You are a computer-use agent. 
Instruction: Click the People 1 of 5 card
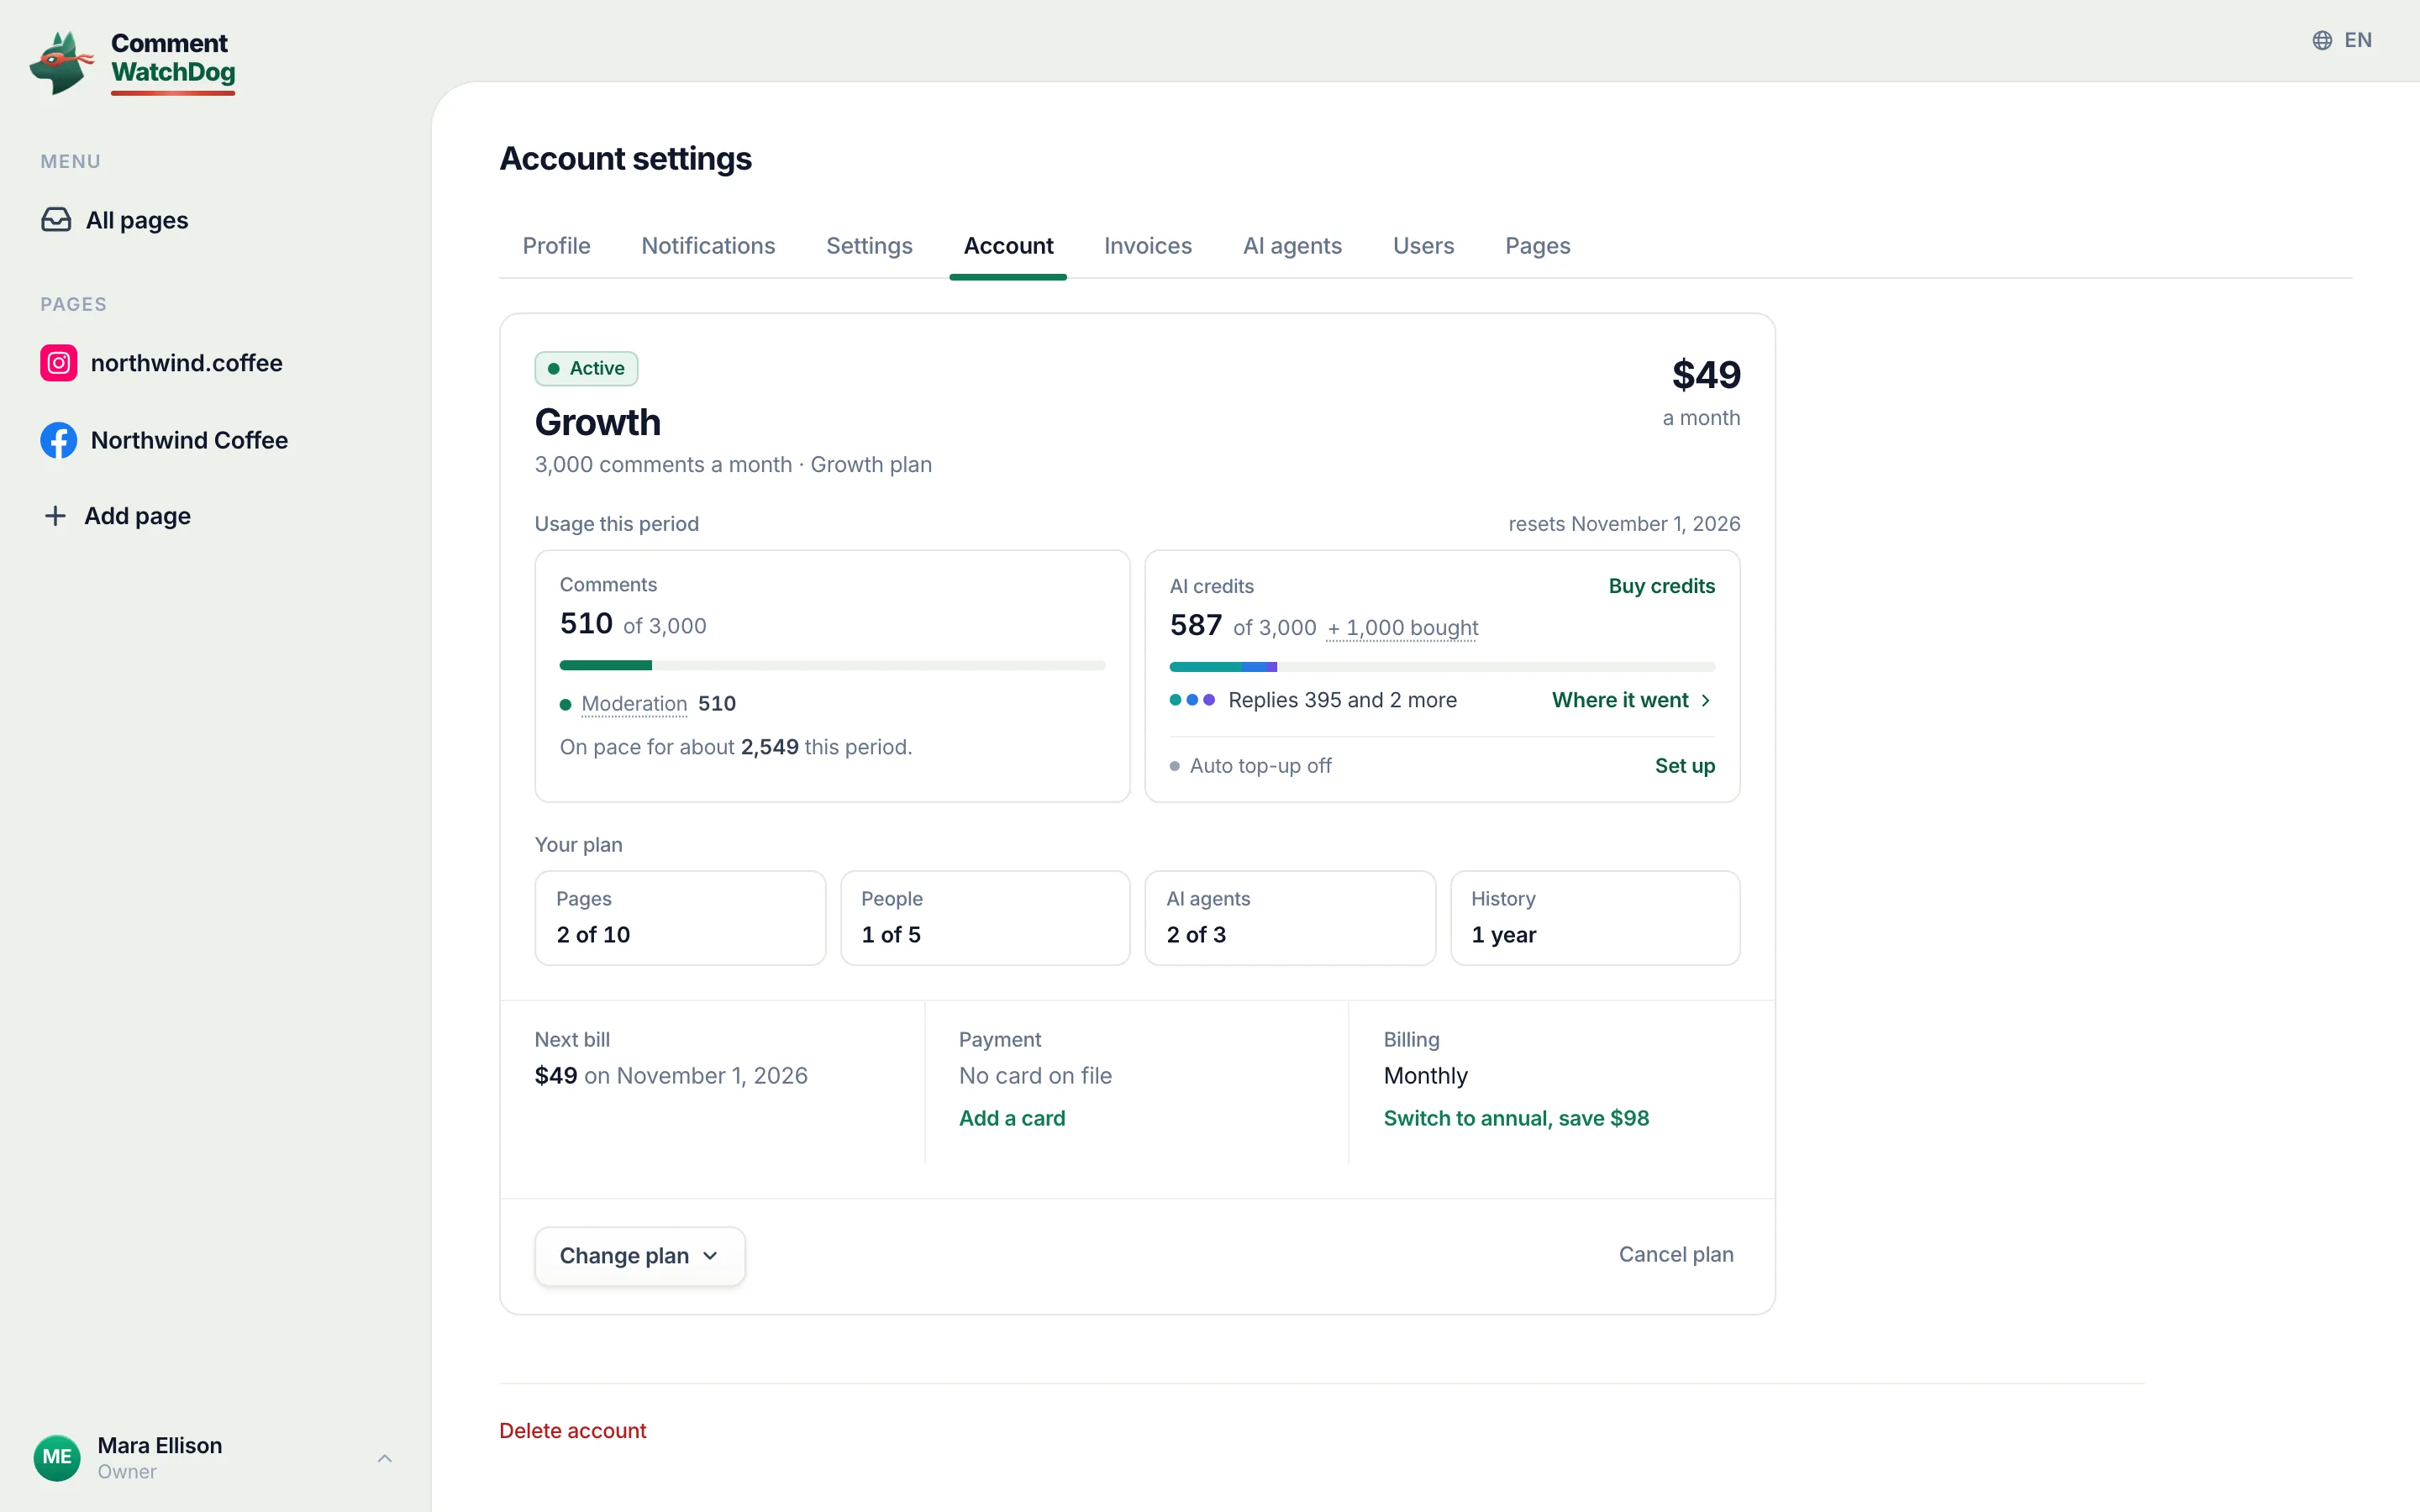click(985, 918)
